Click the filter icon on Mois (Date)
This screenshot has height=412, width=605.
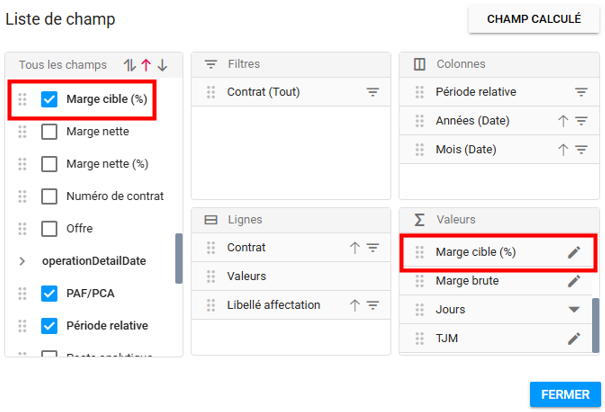[x=581, y=150]
